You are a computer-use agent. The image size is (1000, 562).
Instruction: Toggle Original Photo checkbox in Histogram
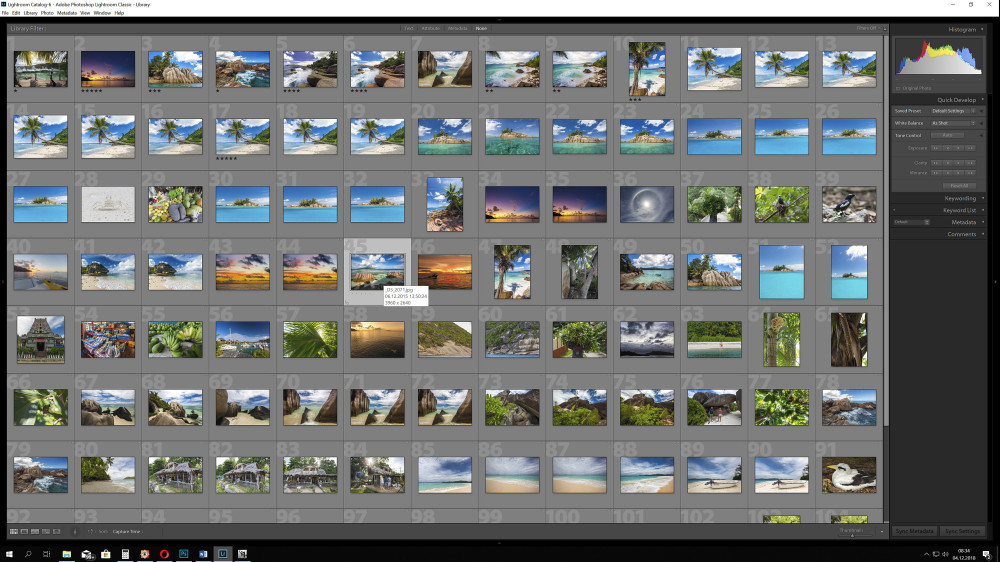(899, 88)
